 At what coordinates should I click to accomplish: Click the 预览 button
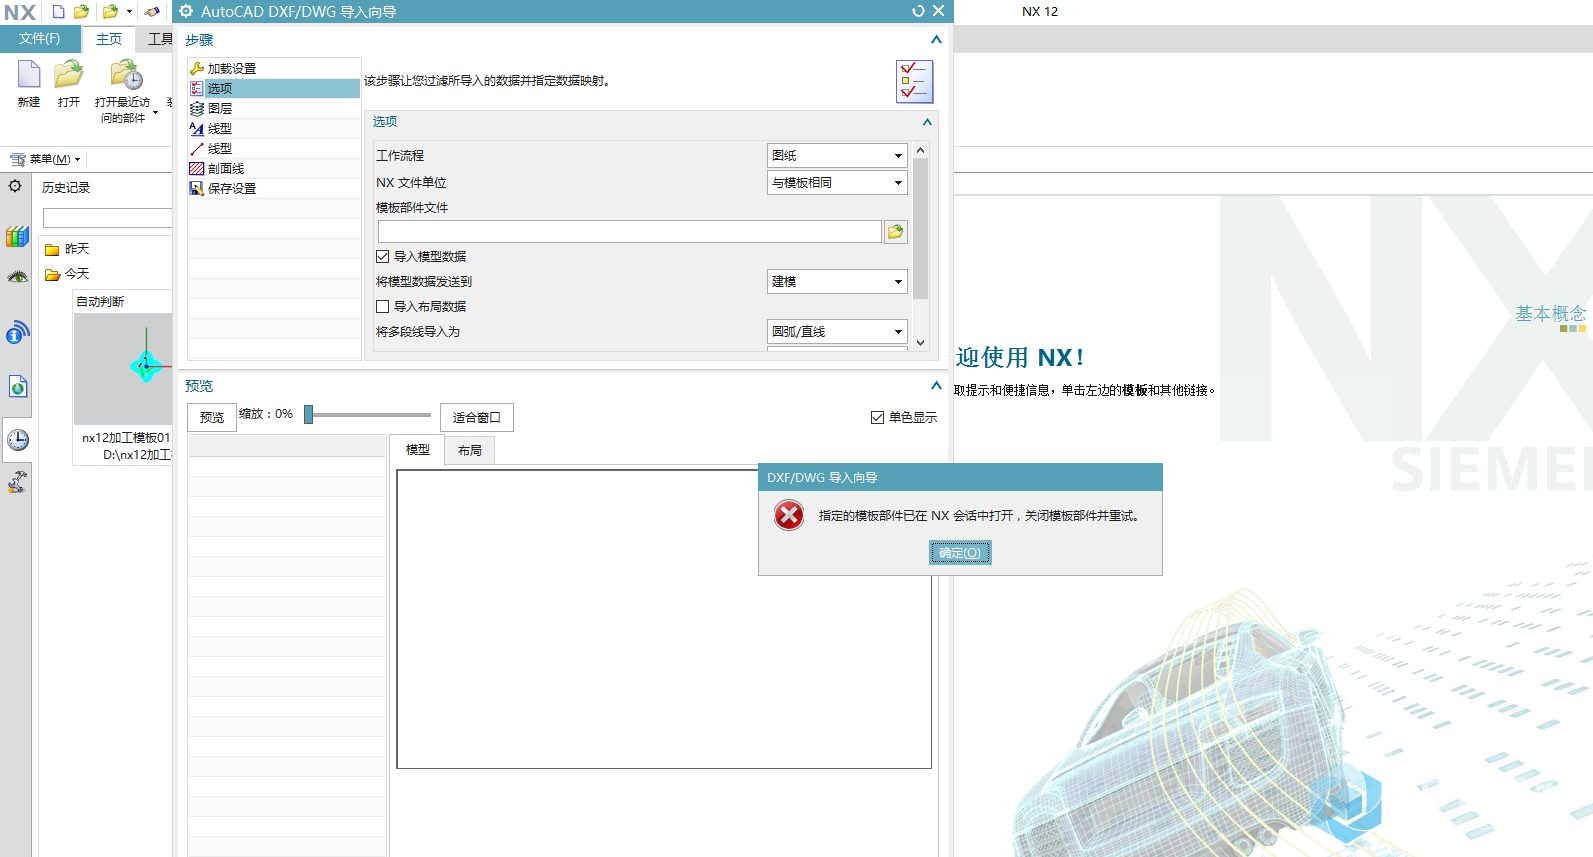[x=212, y=418]
